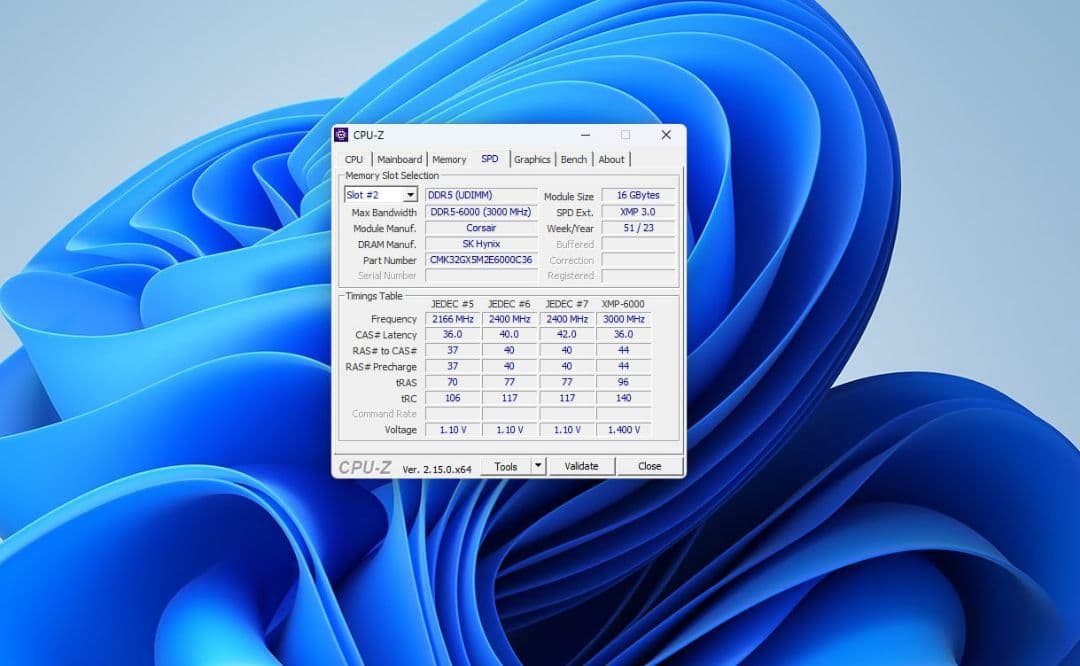The height and width of the screenshot is (666, 1080).
Task: View the About tab
Action: (611, 158)
